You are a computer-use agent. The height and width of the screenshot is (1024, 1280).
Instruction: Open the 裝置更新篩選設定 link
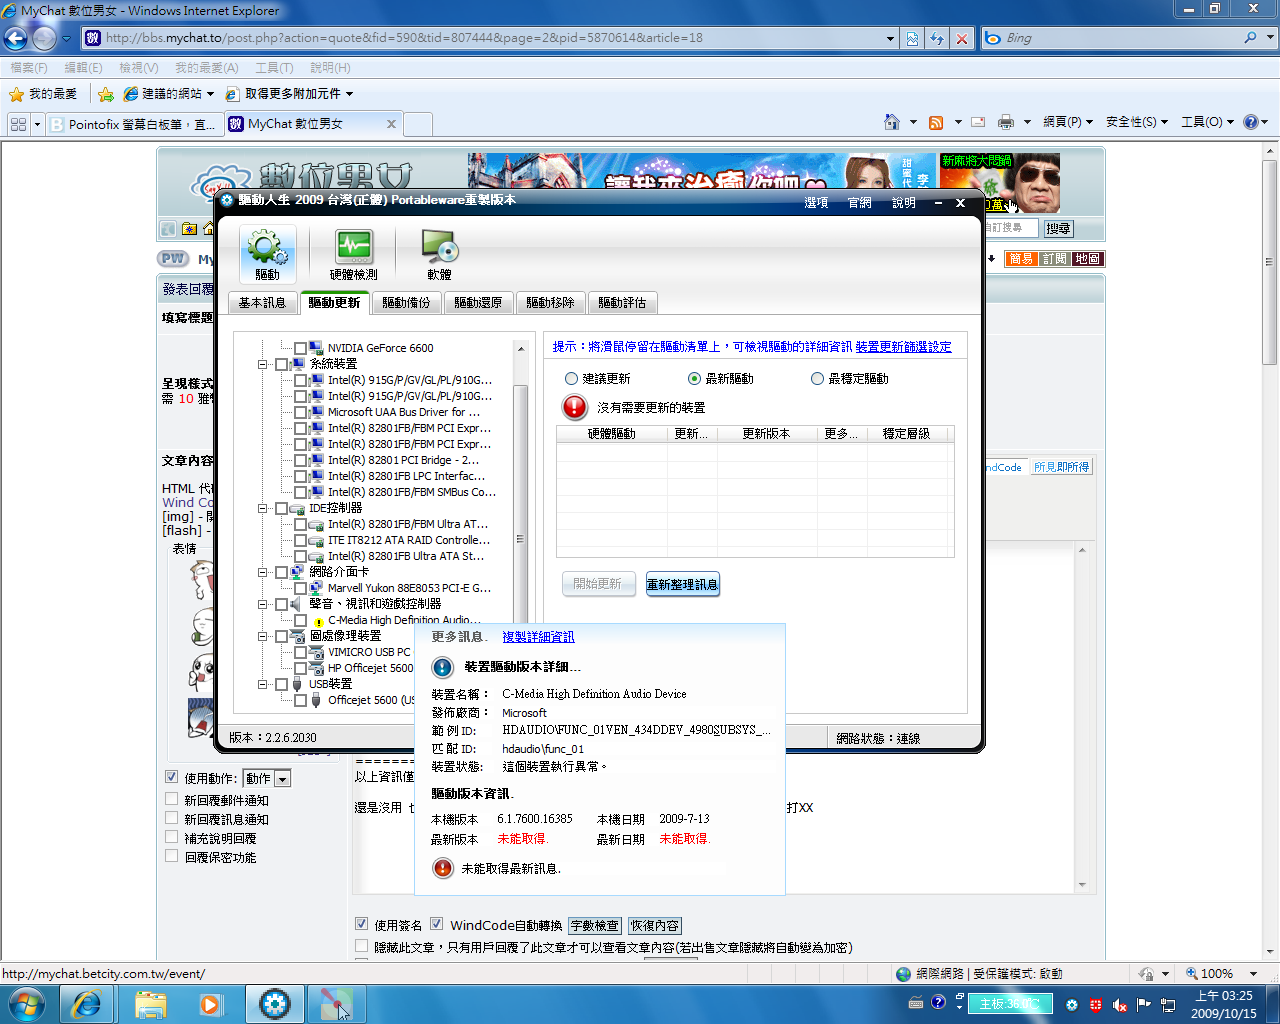(904, 347)
